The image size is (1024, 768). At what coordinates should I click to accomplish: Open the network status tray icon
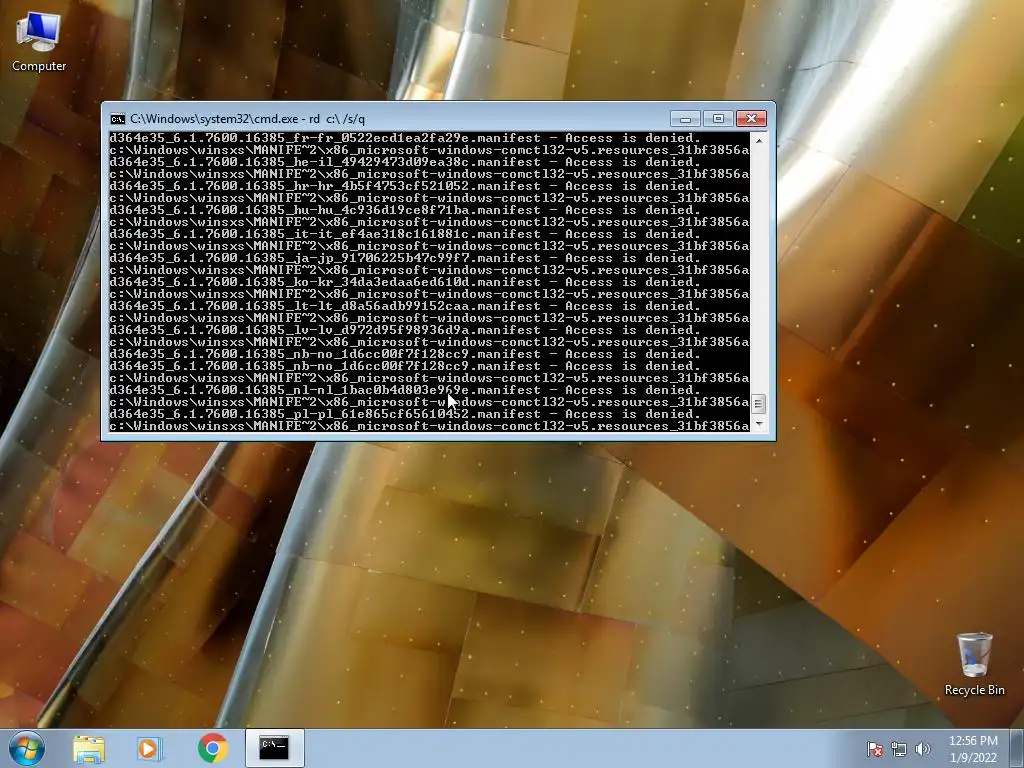[x=899, y=749]
